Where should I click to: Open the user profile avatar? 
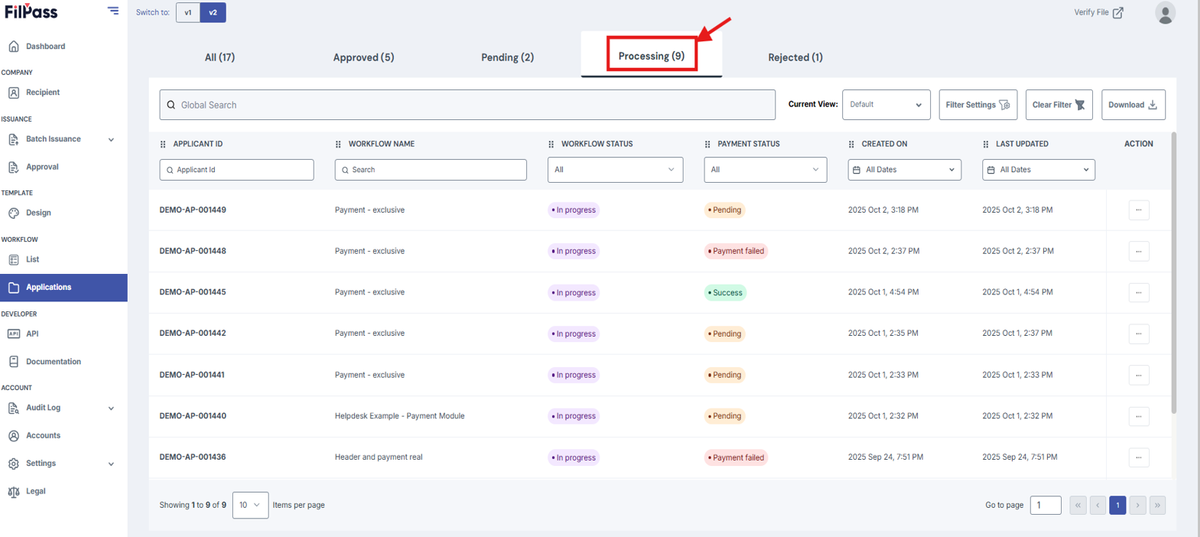tap(1165, 13)
